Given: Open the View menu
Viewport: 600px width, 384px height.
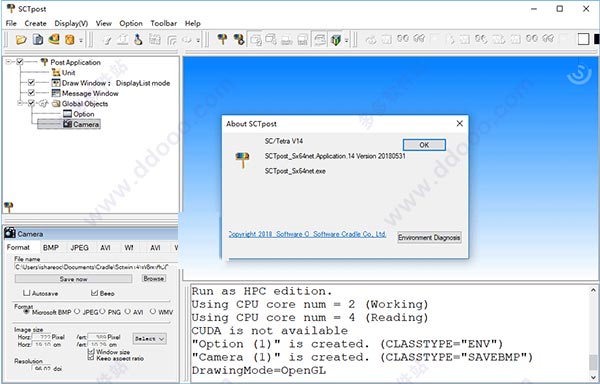Looking at the screenshot, I should click(103, 23).
